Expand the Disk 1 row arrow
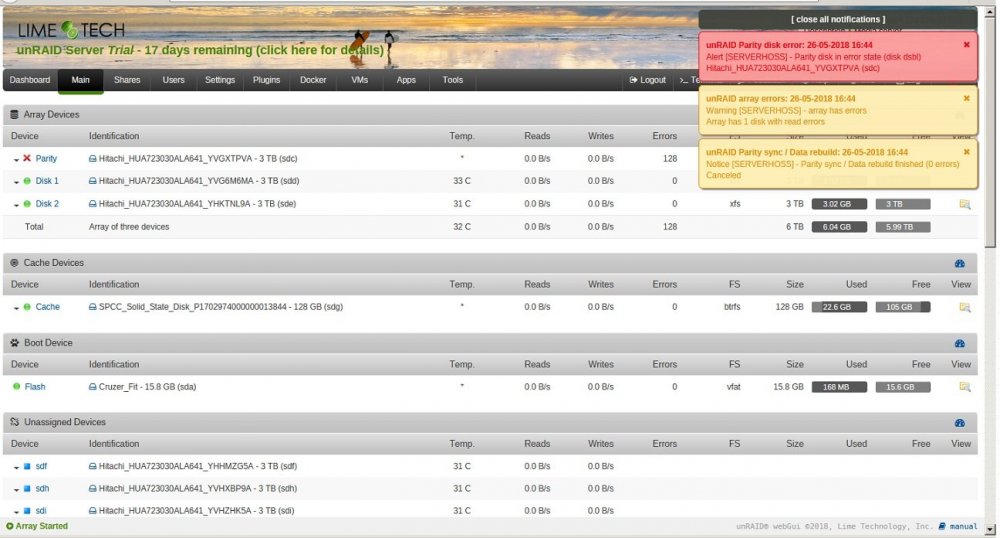This screenshot has width=1000, height=538. 16,182
